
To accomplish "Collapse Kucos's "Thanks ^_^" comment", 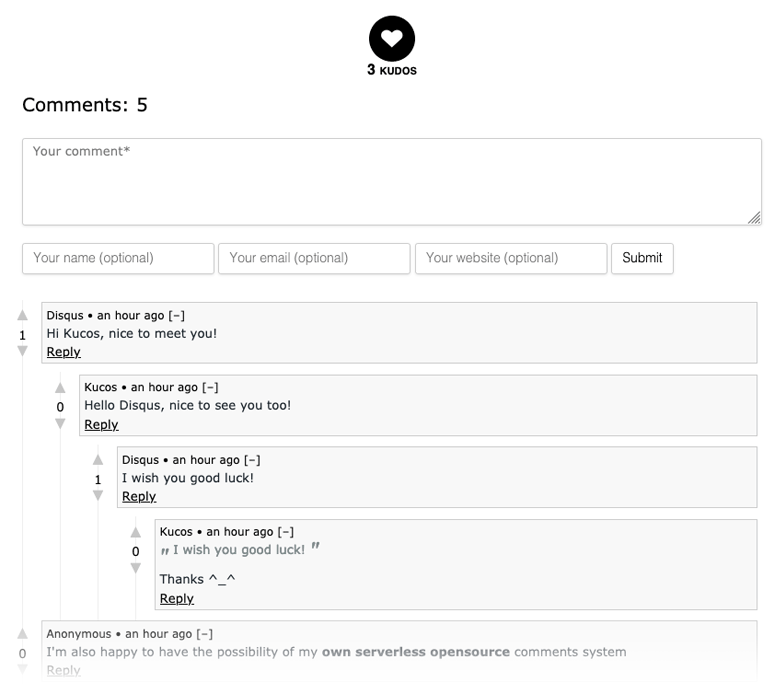I will [x=286, y=532].
